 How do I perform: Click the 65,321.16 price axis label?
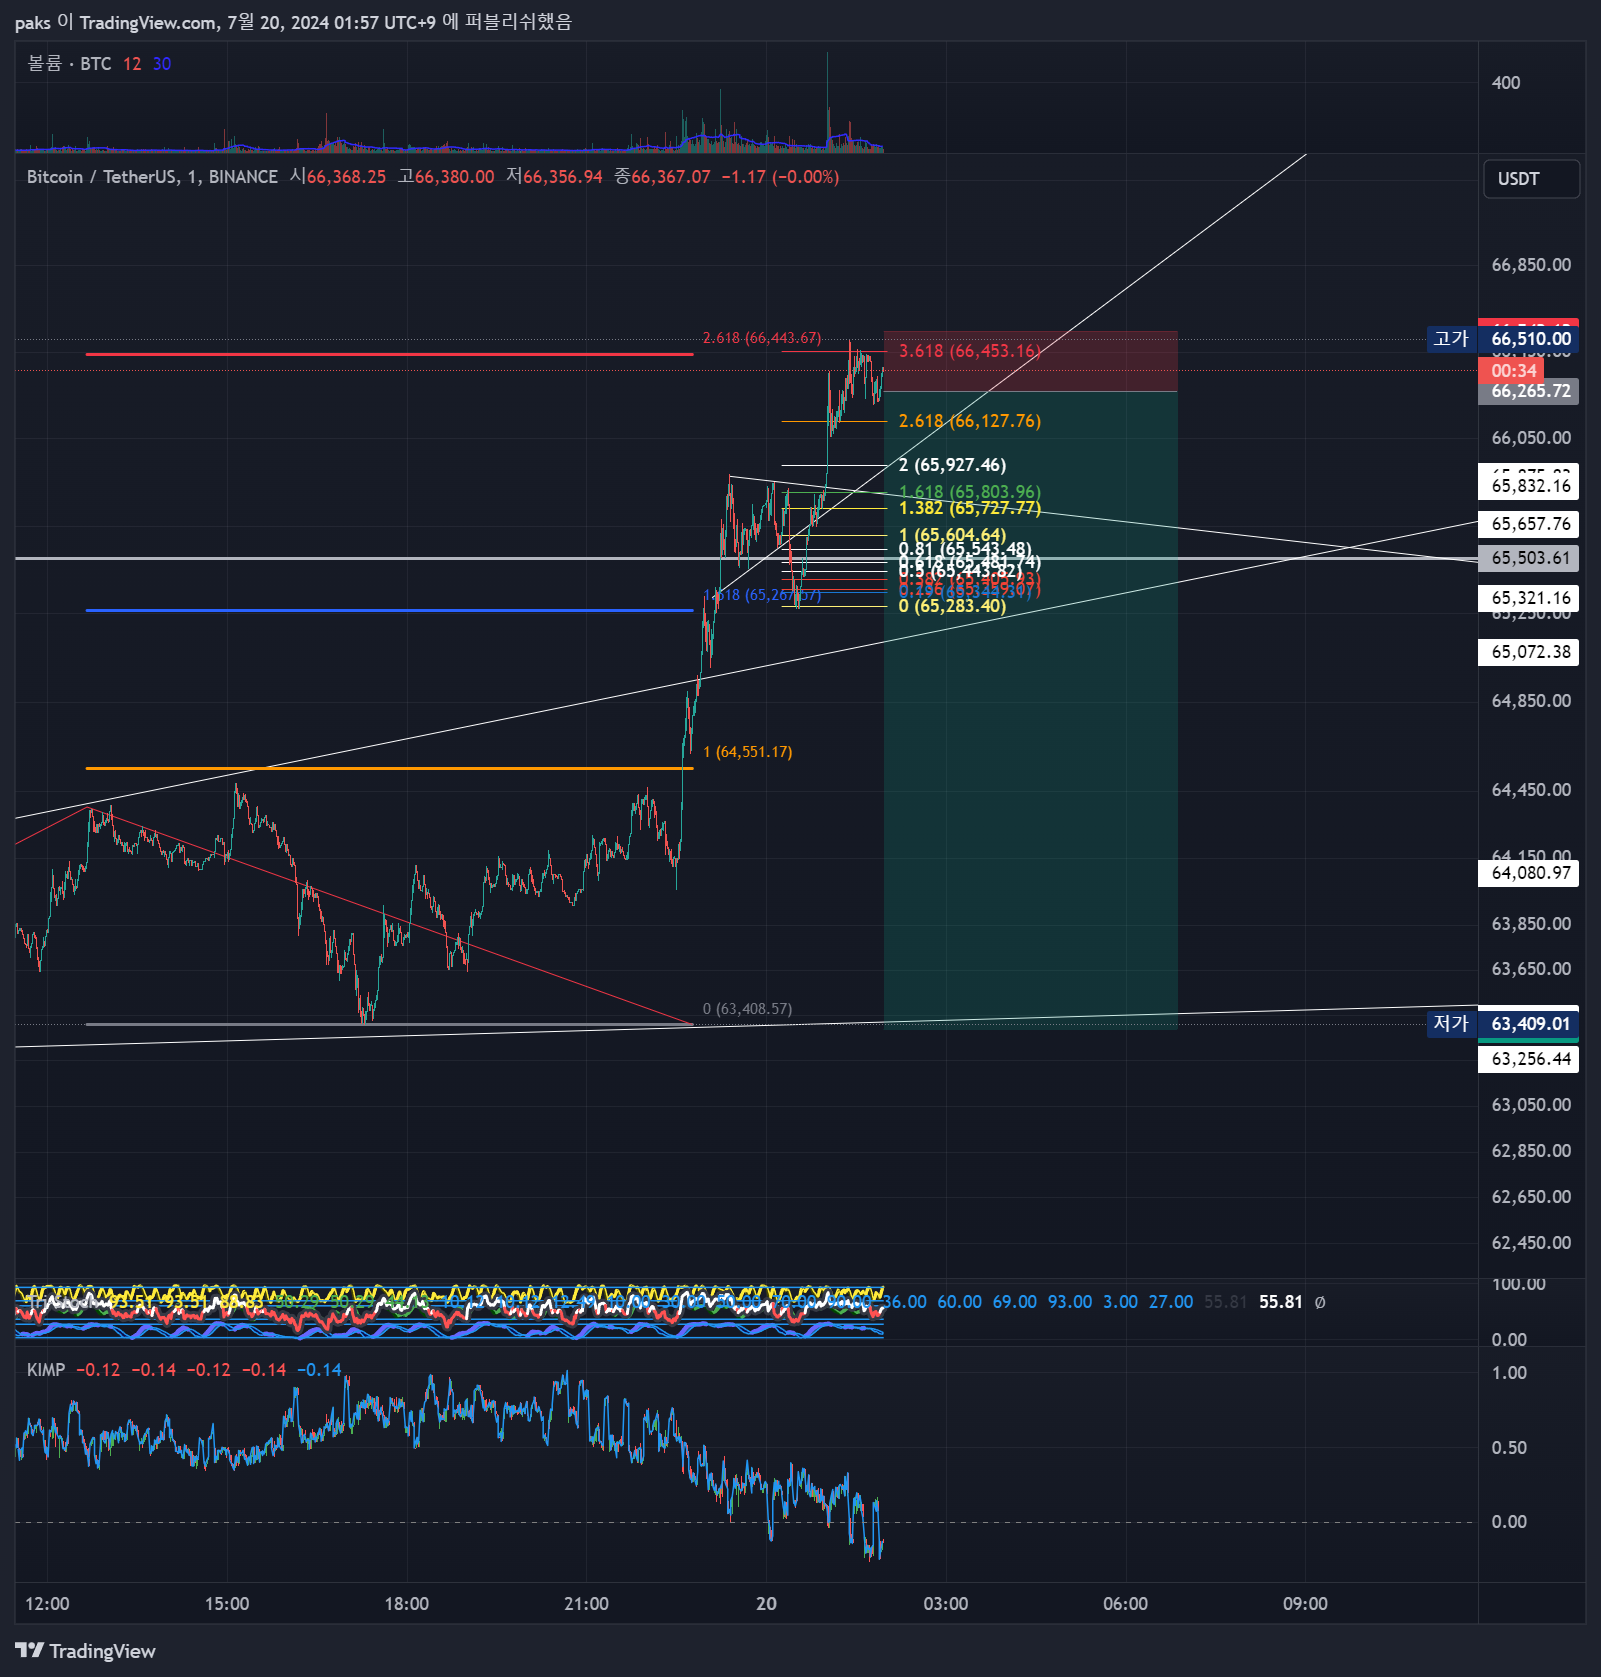click(1529, 598)
